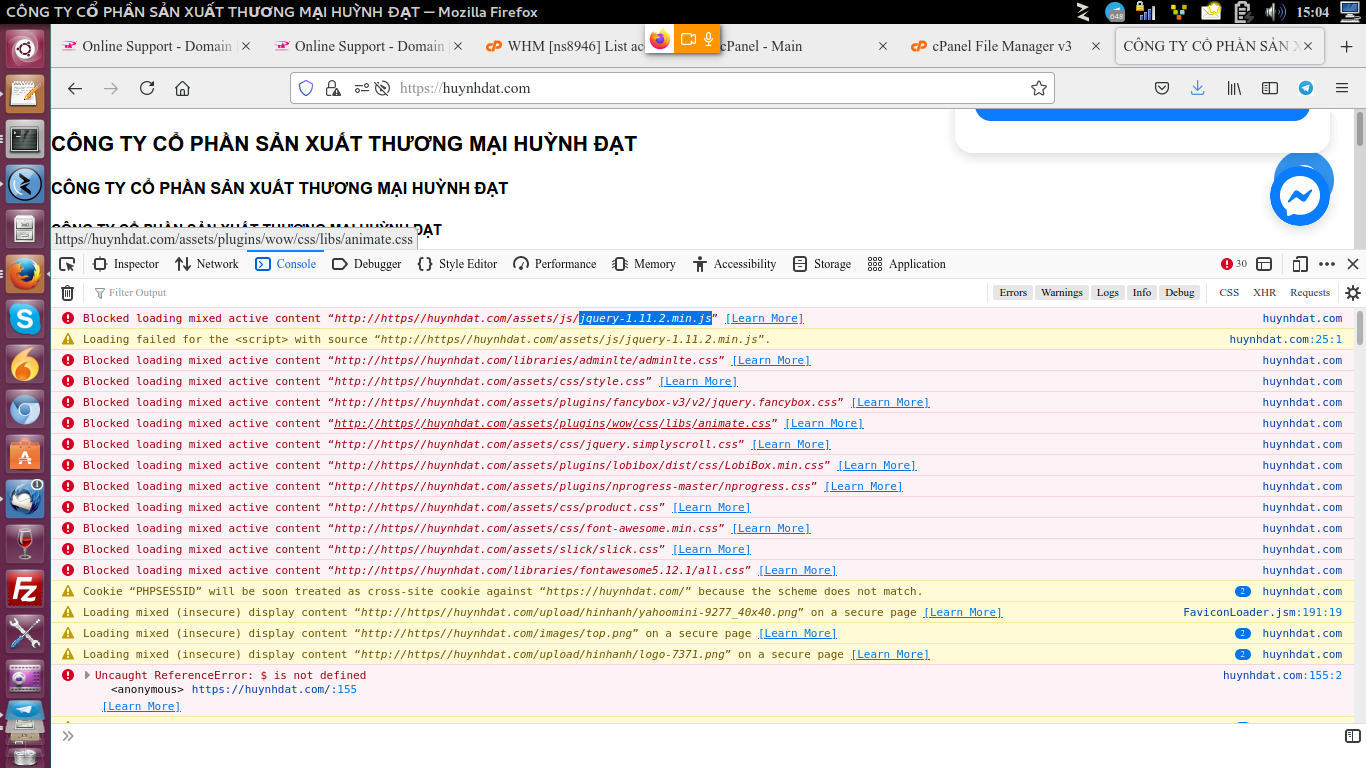1366x768 pixels.
Task: Open the tracking protection shield icon
Action: (306, 88)
